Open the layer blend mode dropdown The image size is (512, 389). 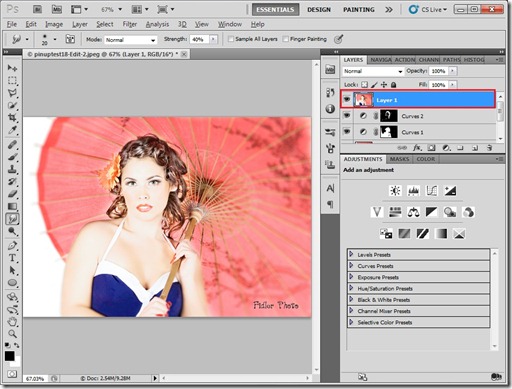pos(373,71)
